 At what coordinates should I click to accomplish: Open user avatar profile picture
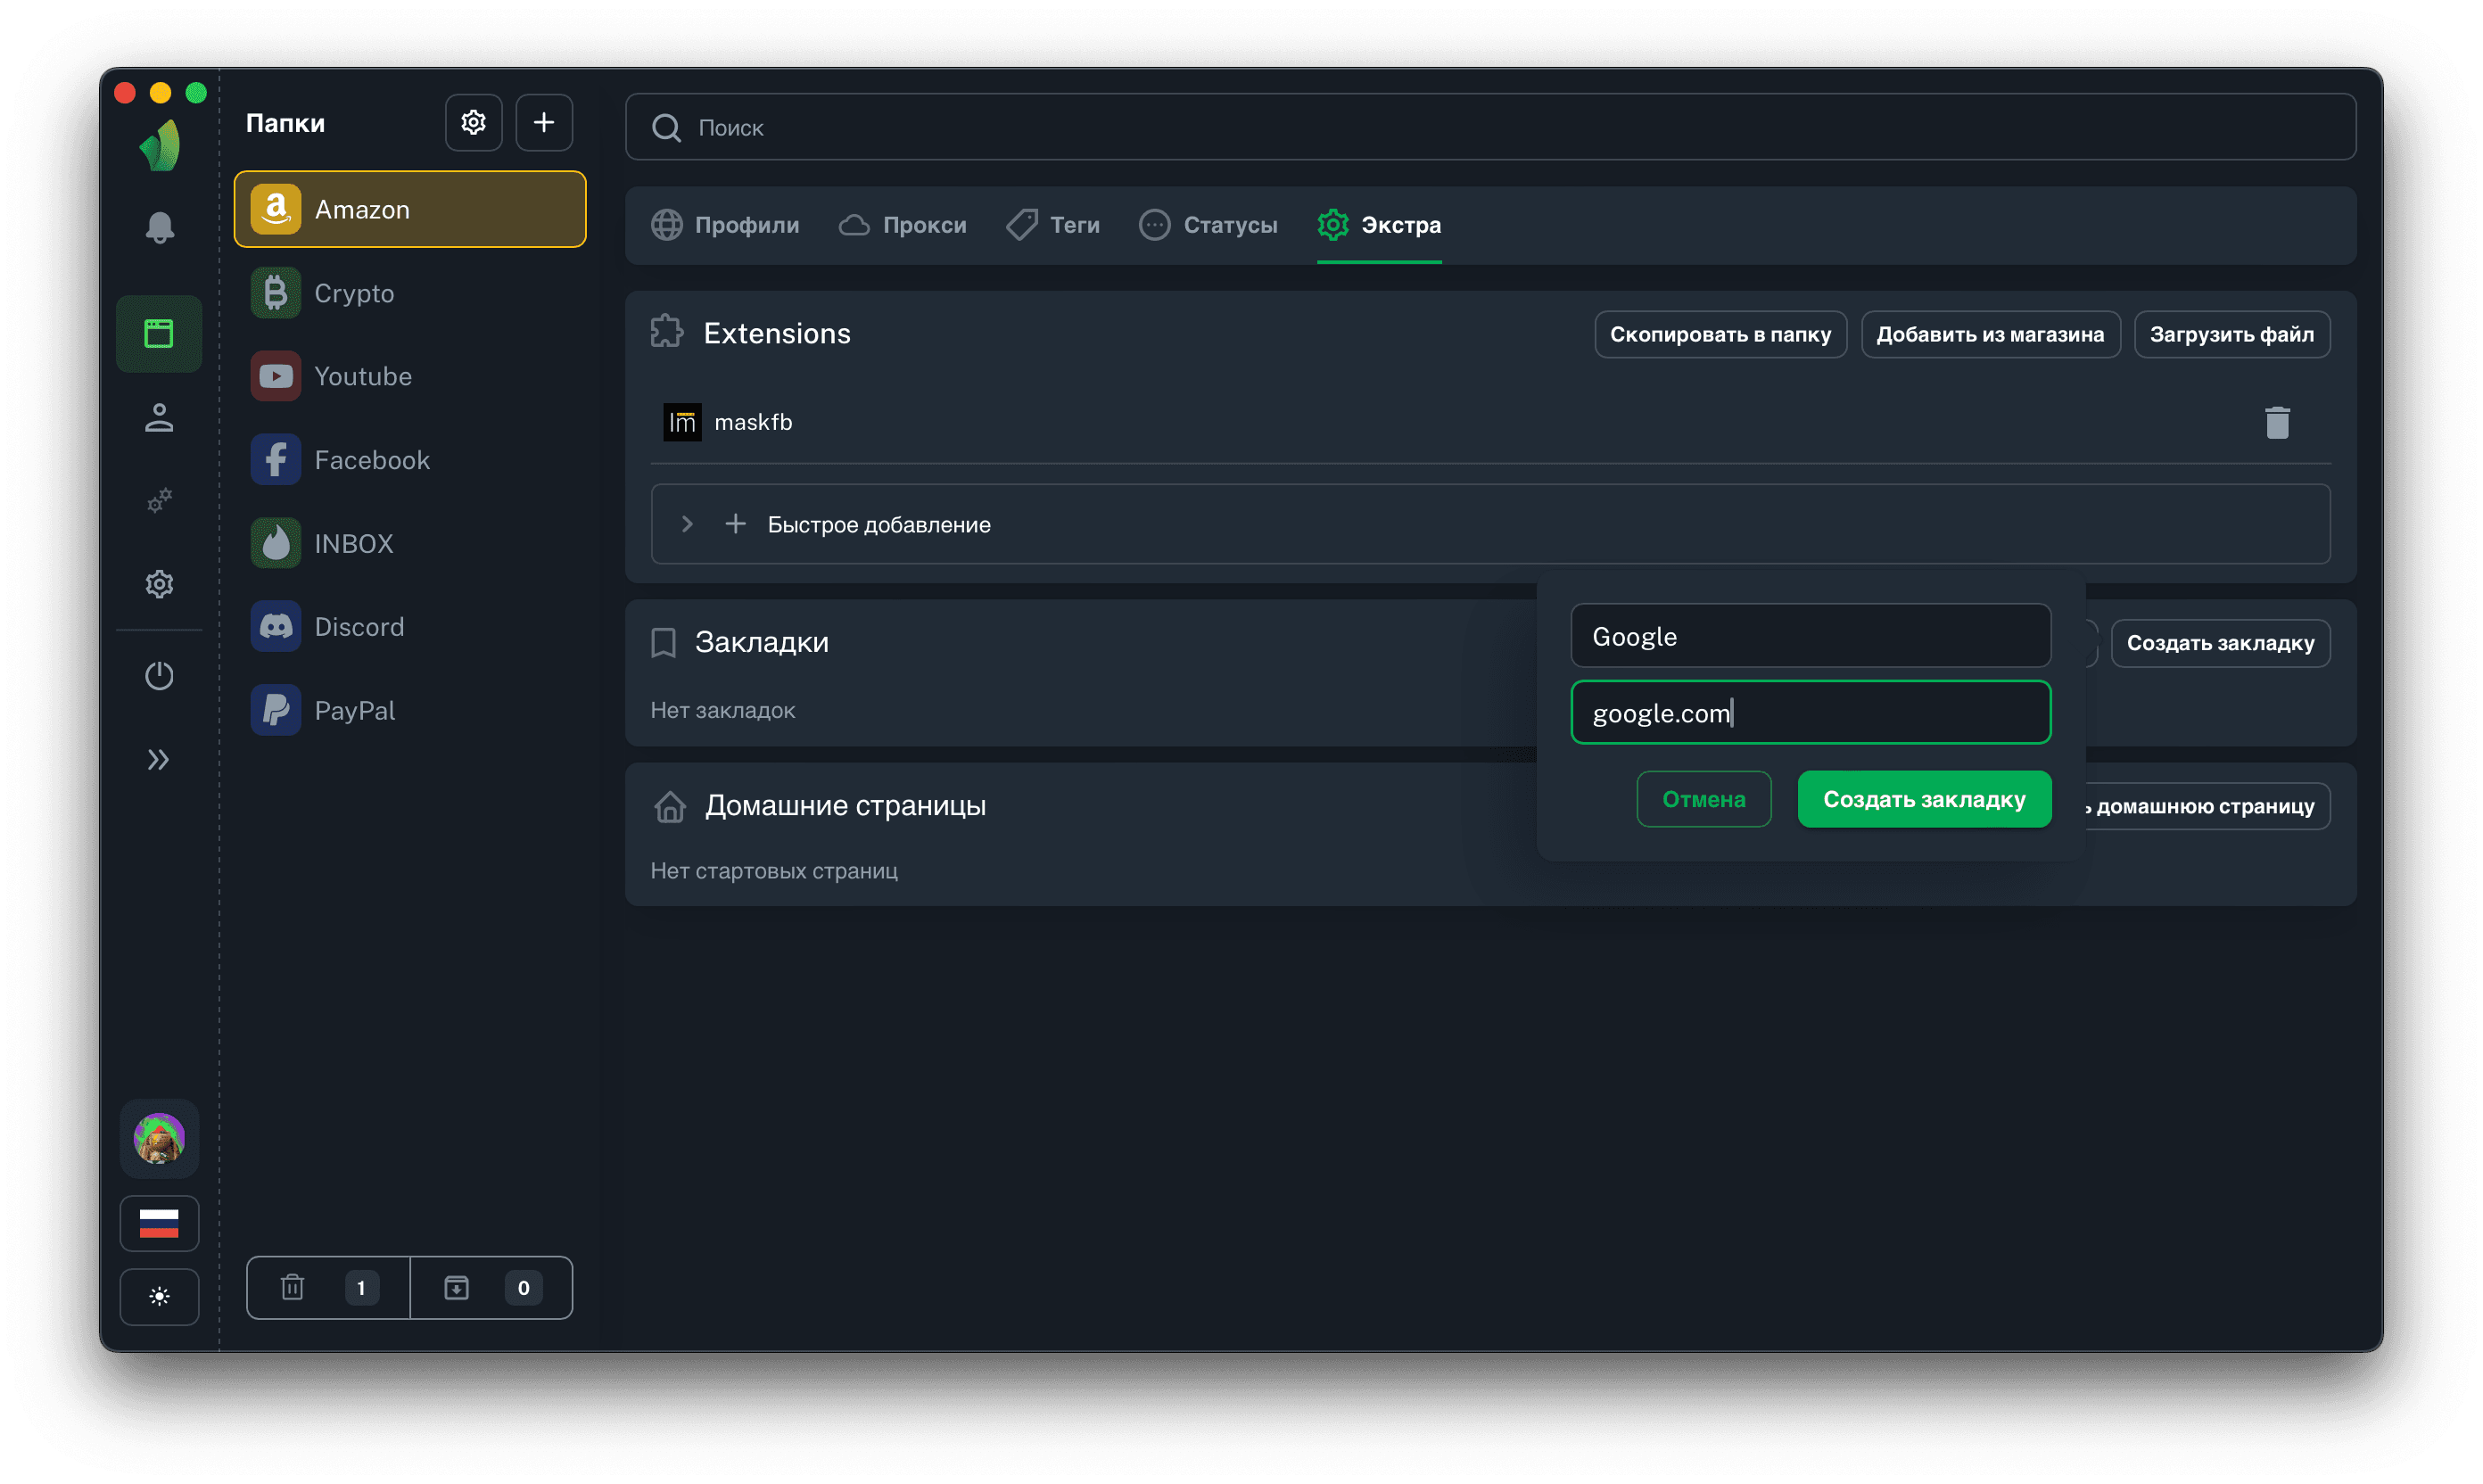click(159, 1138)
